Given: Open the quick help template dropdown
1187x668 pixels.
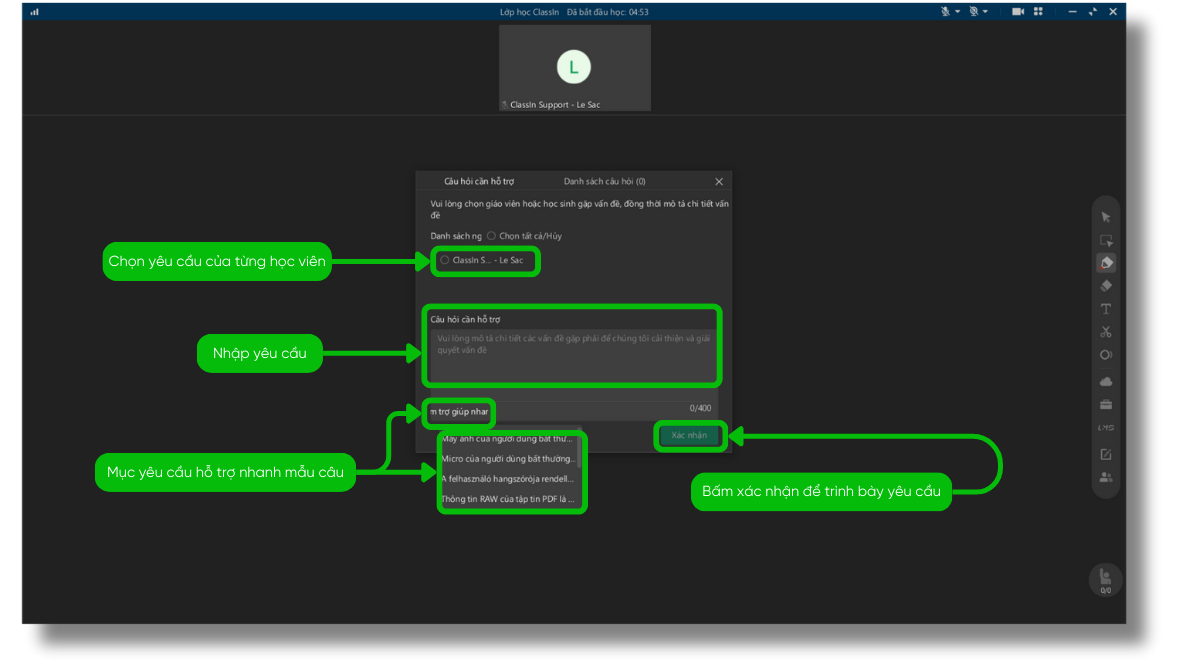Looking at the screenshot, I should (460, 412).
